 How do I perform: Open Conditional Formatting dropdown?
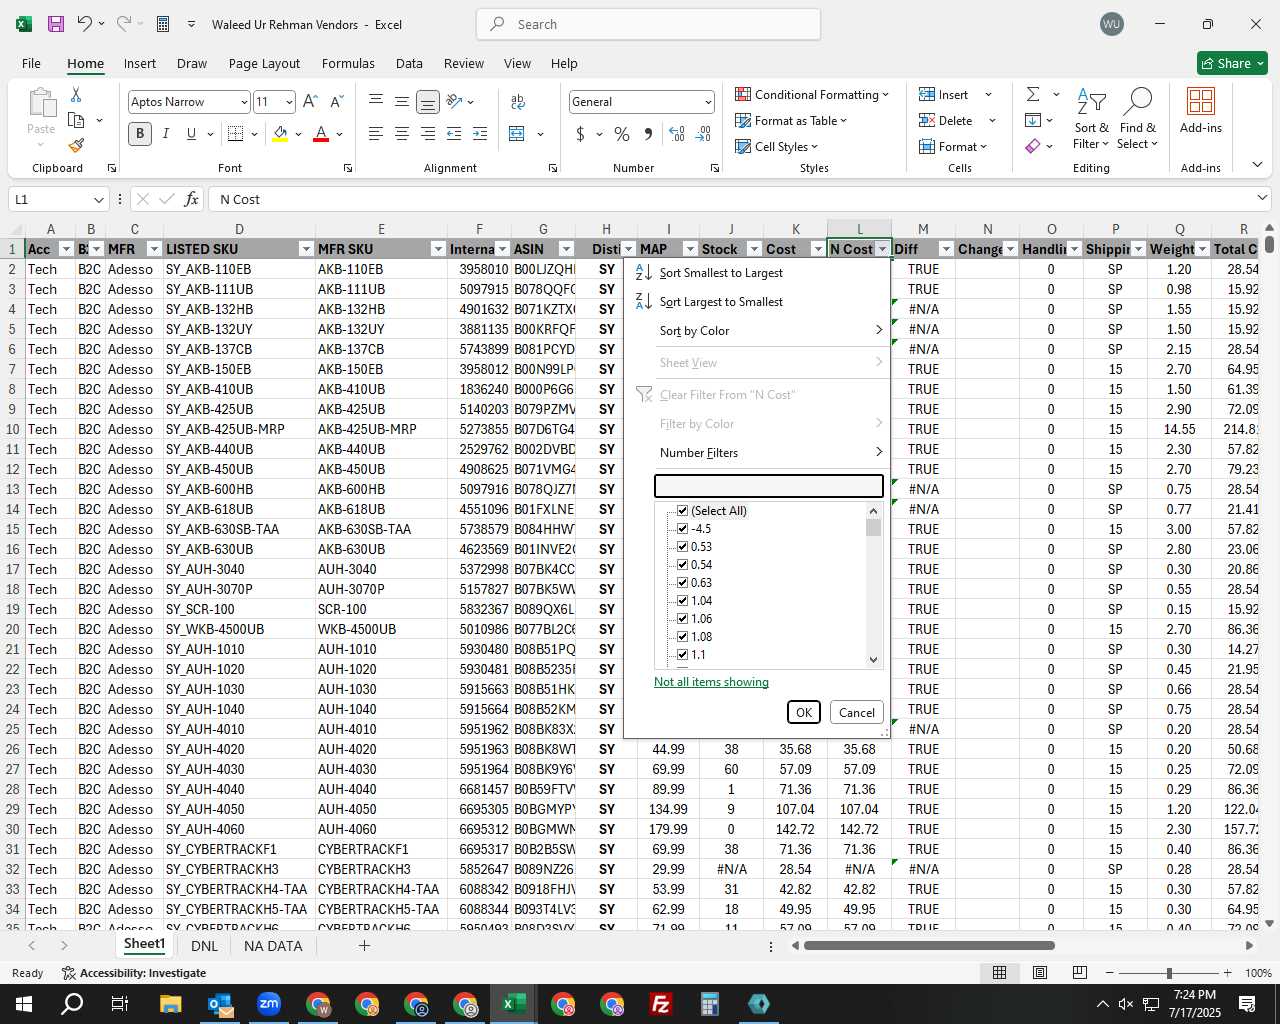tap(812, 94)
